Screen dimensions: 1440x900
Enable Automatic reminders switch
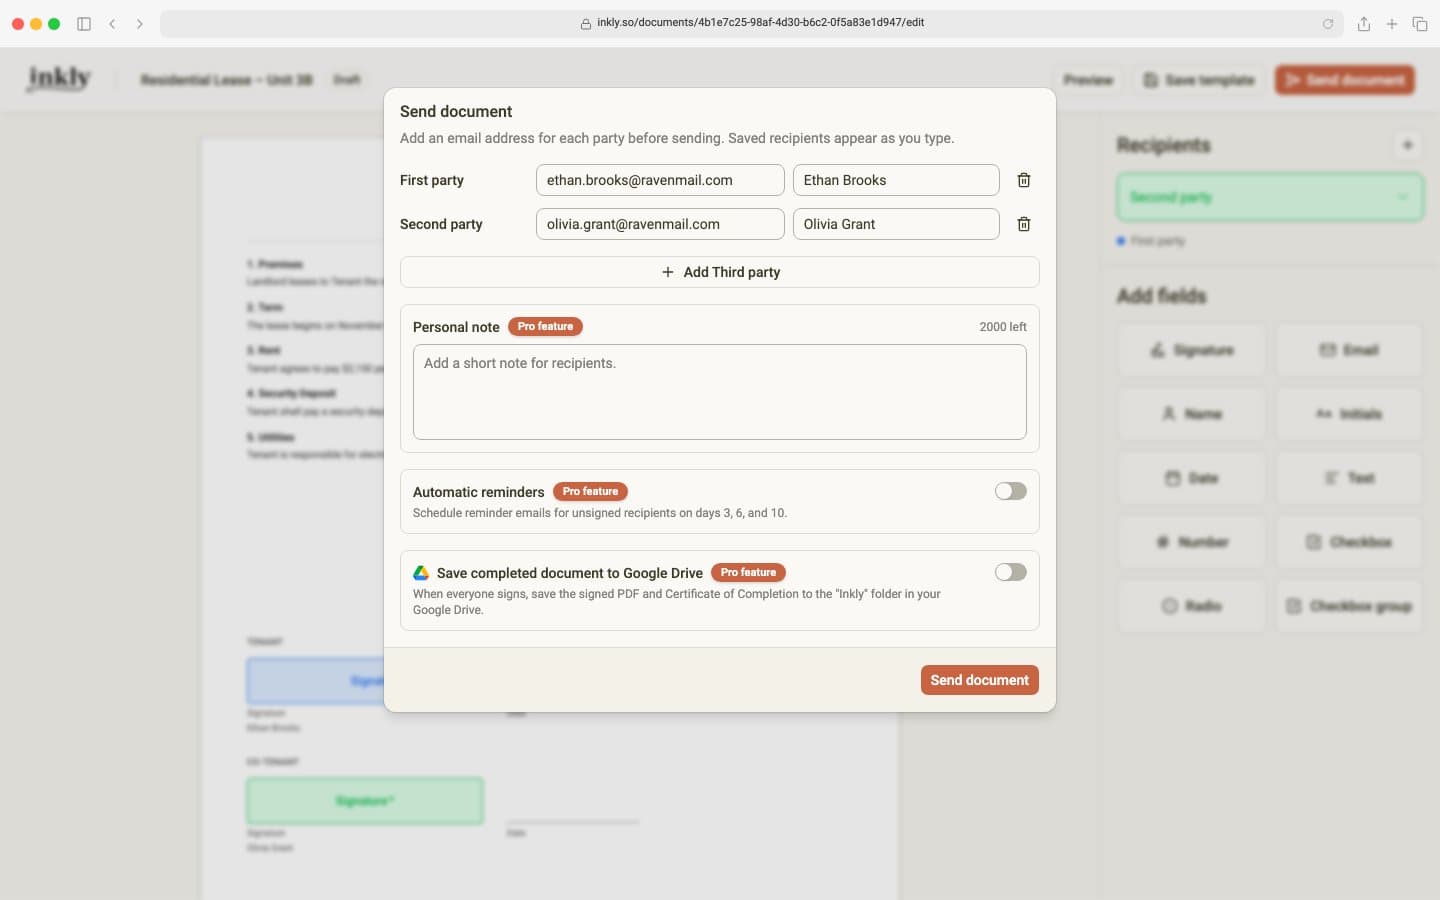[1010, 491]
